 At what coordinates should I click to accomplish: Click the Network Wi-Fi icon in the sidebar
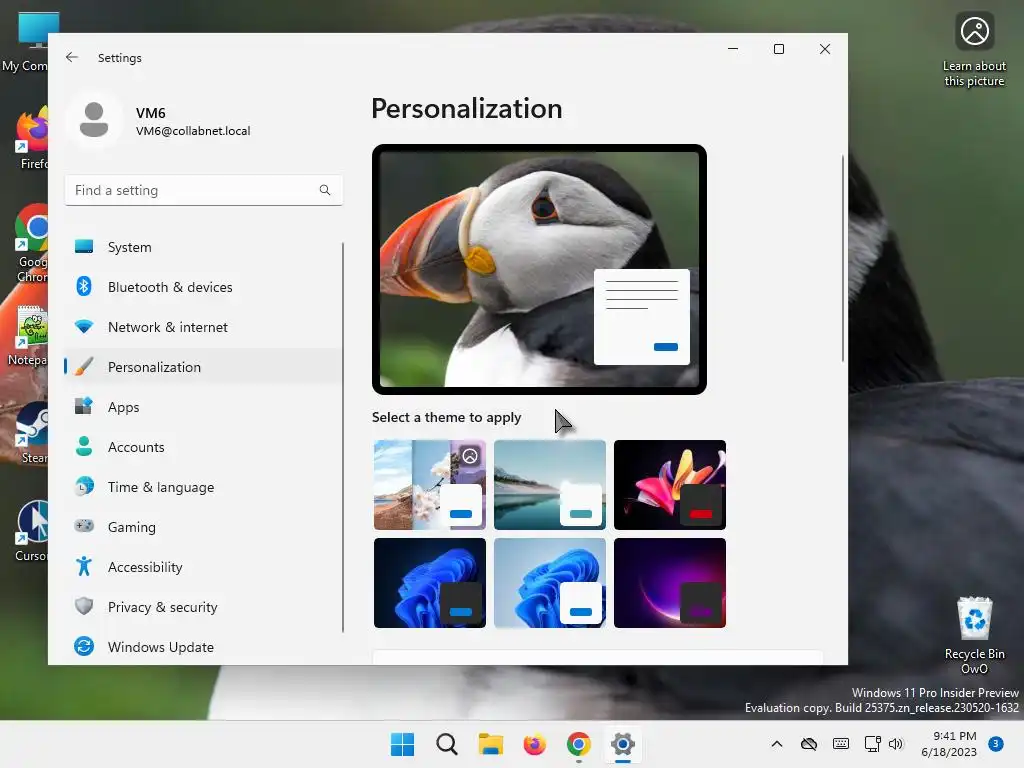click(84, 327)
